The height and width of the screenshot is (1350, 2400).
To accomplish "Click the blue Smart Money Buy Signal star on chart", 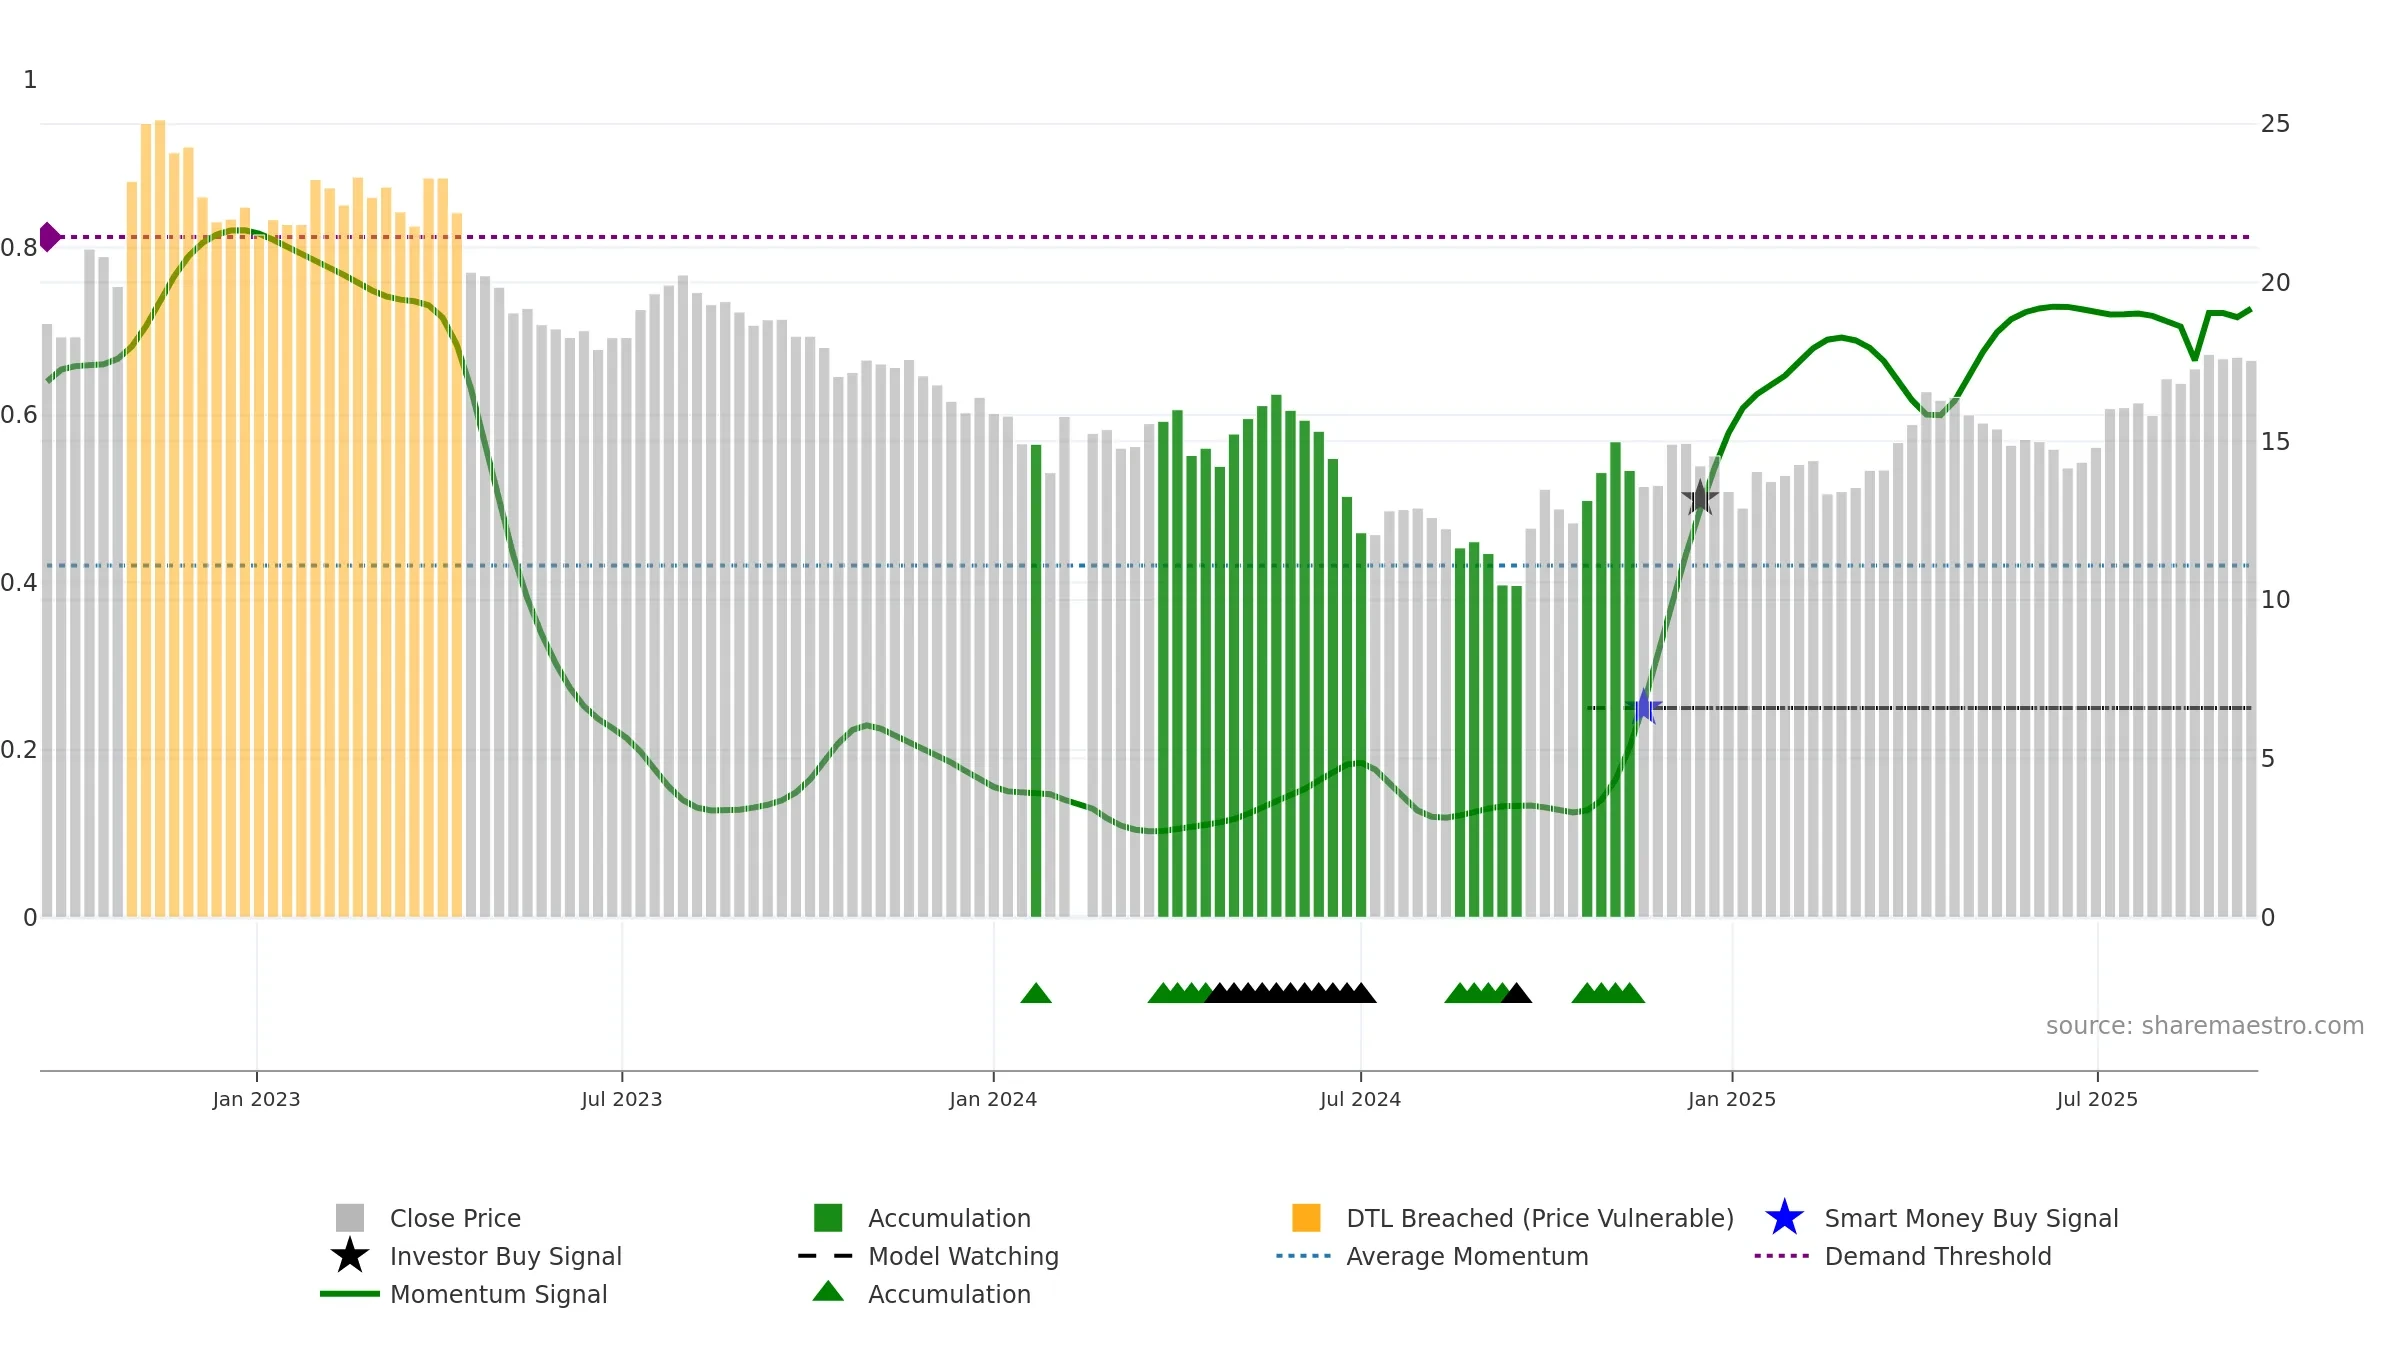I will (x=1644, y=707).
